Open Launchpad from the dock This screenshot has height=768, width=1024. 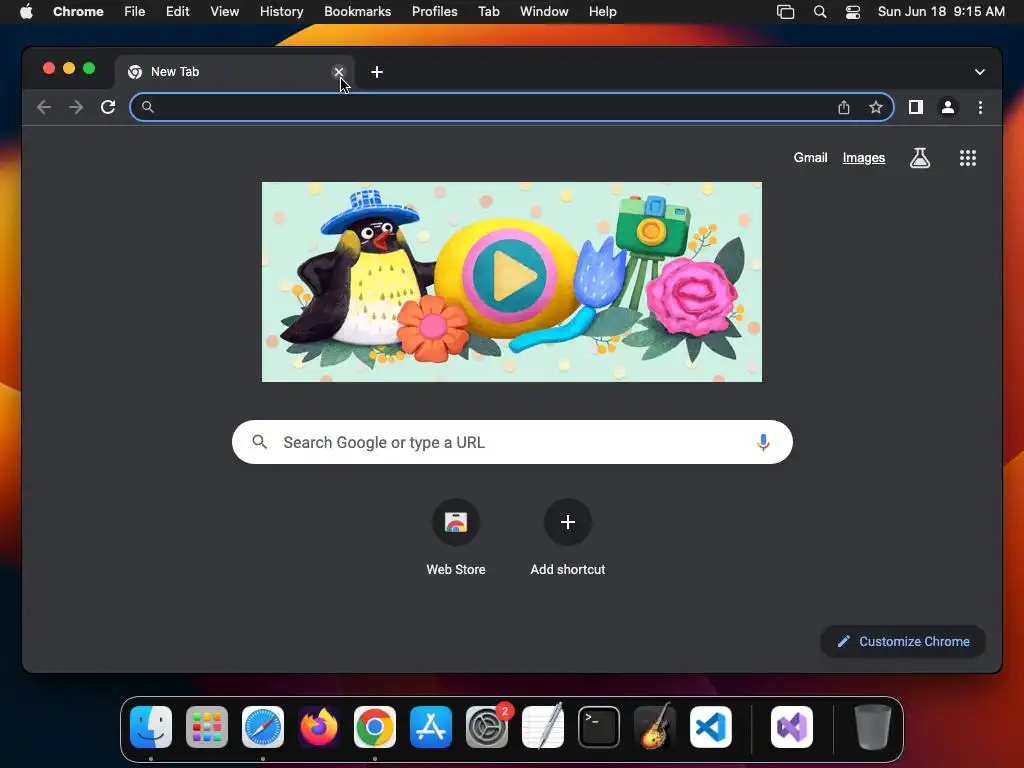[207, 727]
